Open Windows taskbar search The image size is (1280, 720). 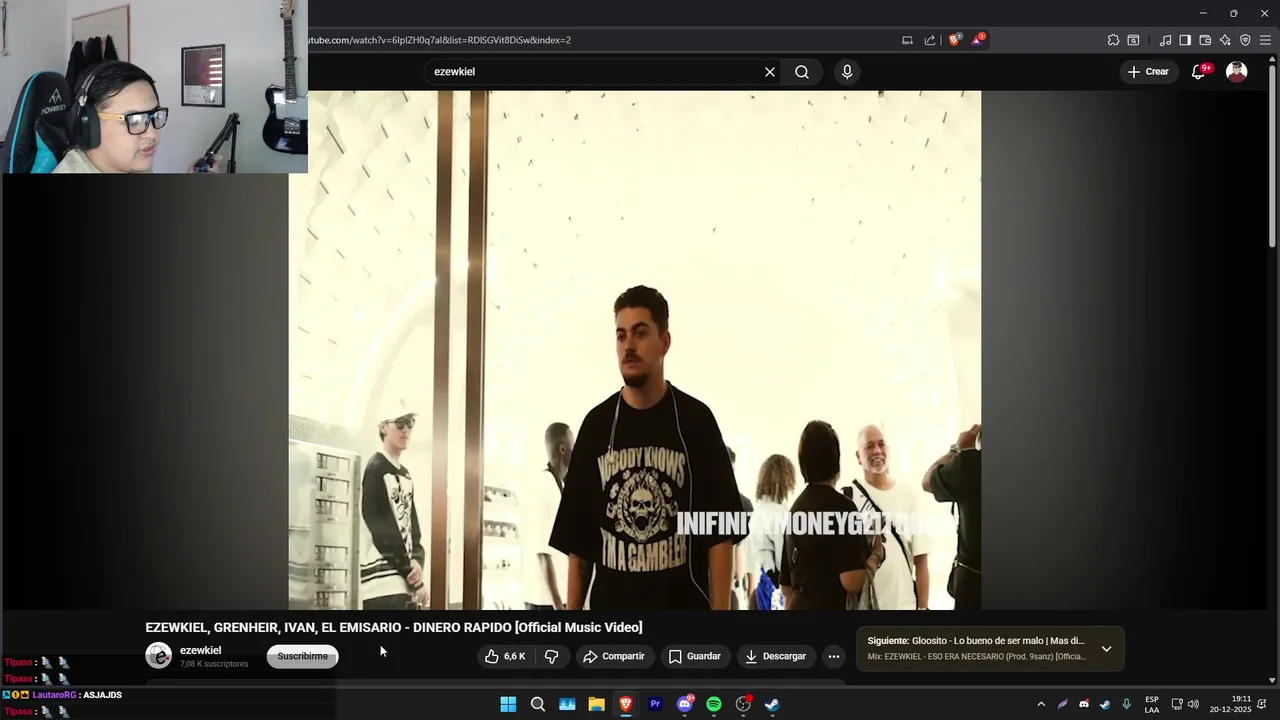point(538,704)
